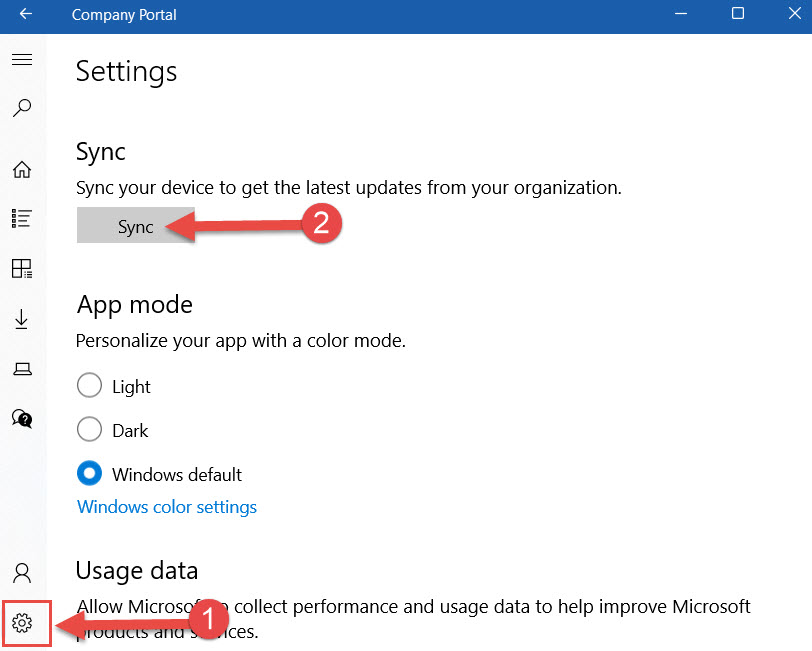
Task: Open Downloads and updates icon
Action: coord(22,318)
